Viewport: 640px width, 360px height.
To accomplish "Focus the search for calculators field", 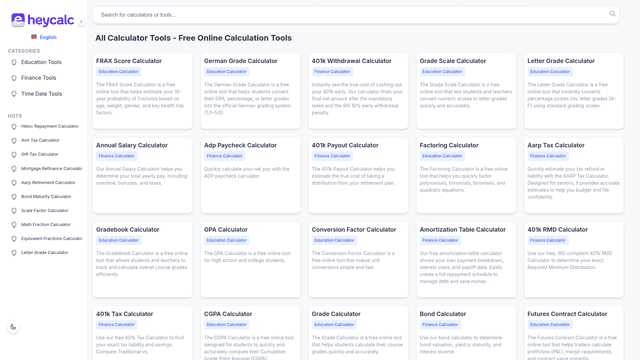I will coord(356,15).
